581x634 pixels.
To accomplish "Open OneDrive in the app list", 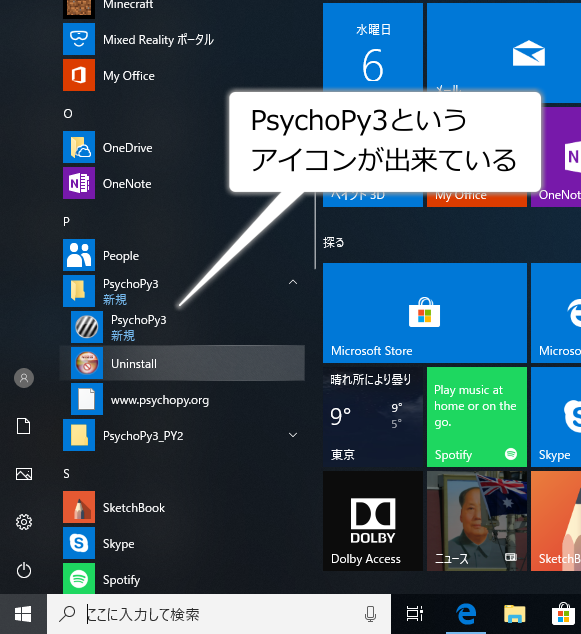I will 182,147.
